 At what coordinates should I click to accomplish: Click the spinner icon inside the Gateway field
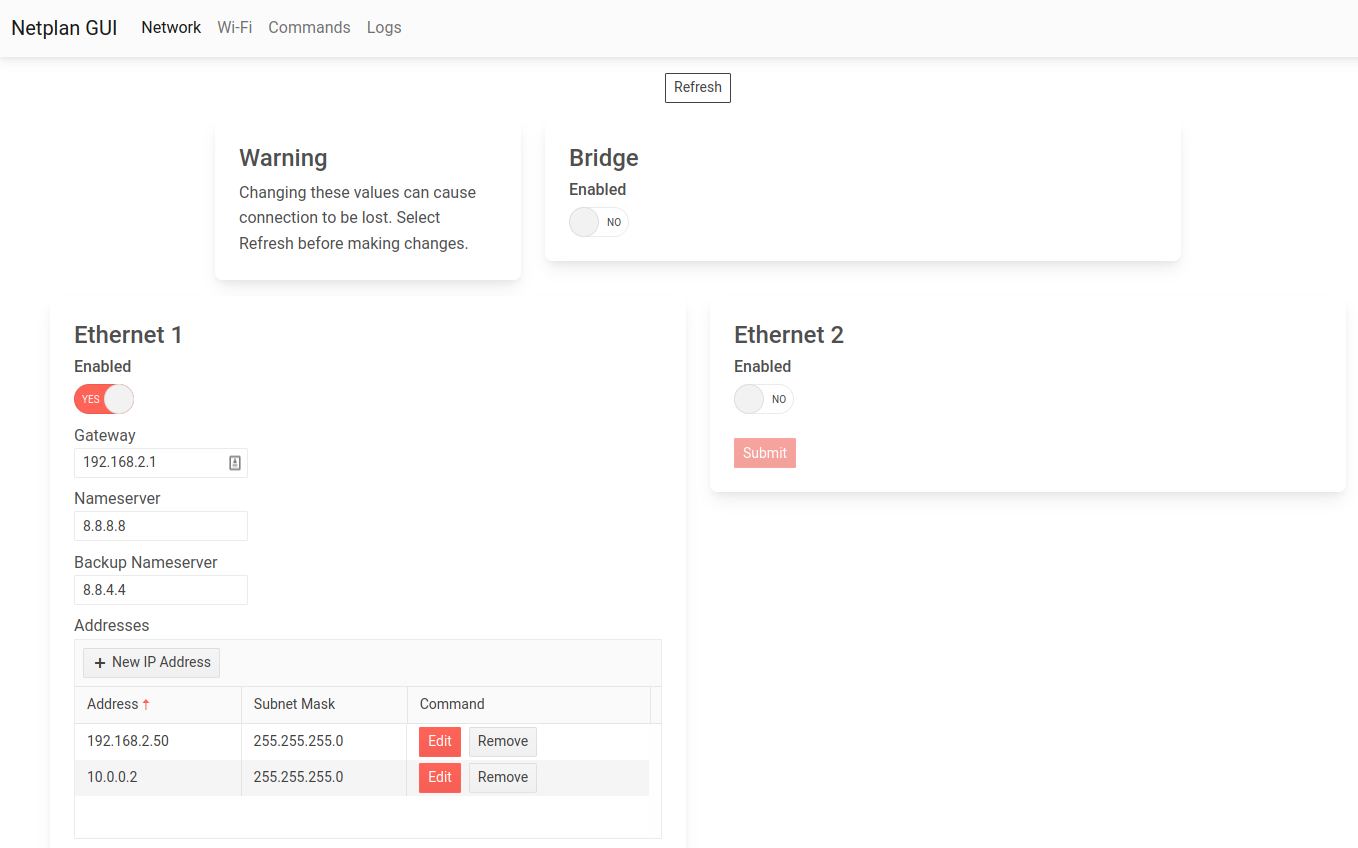pyautogui.click(x=237, y=462)
